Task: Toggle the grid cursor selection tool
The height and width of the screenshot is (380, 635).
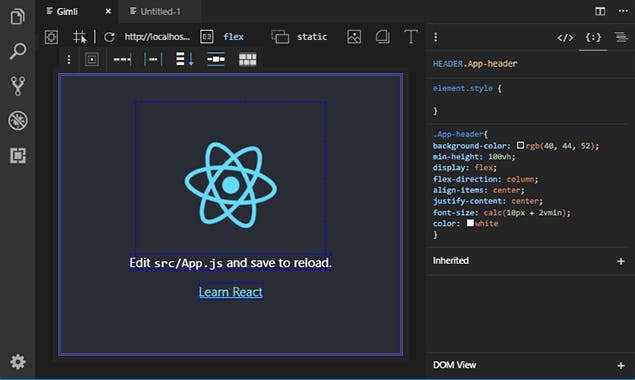Action: 80,37
